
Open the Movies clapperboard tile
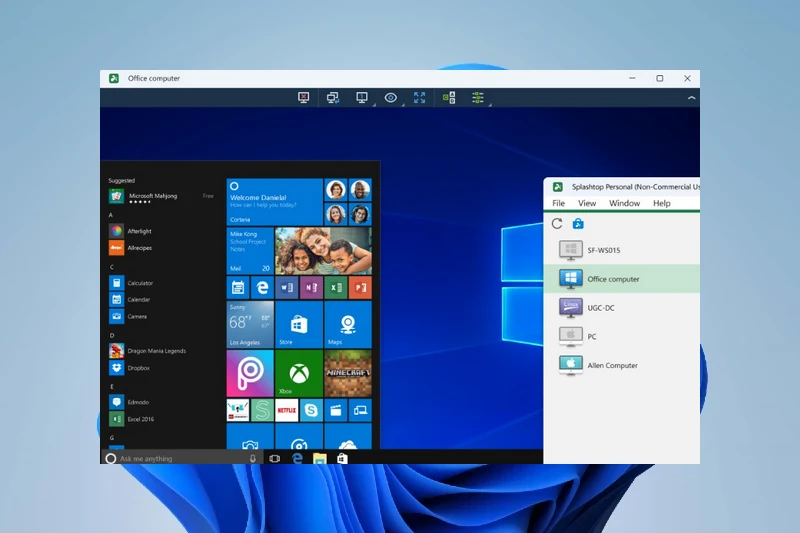[336, 410]
